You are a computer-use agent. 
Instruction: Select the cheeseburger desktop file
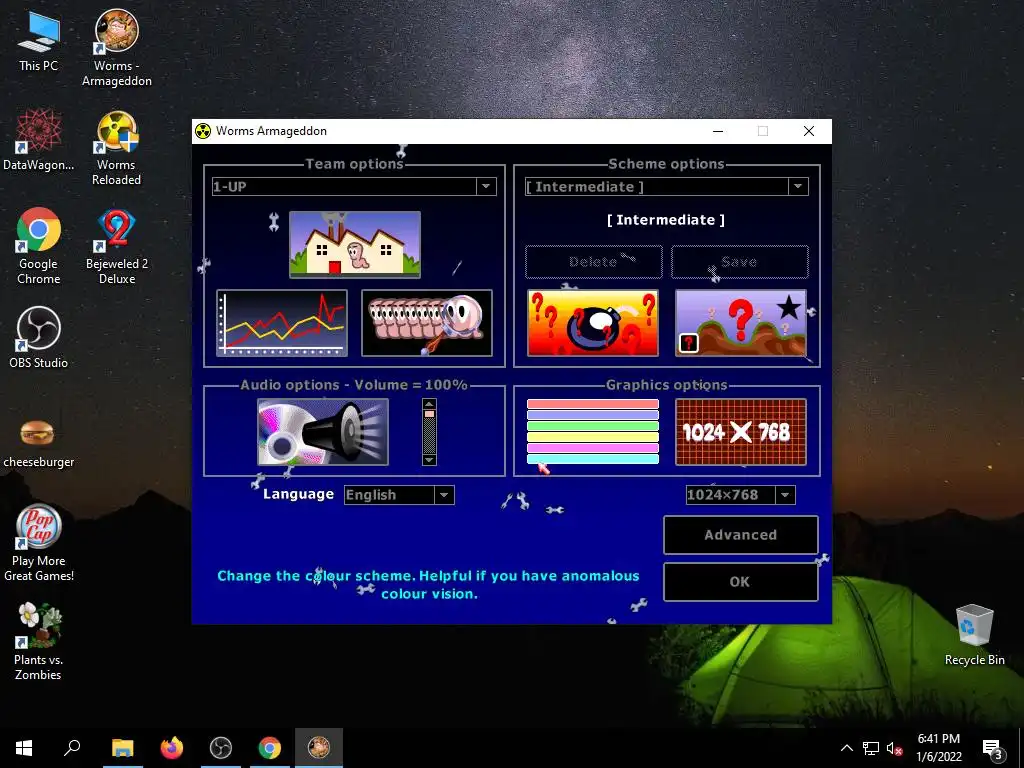point(39,443)
